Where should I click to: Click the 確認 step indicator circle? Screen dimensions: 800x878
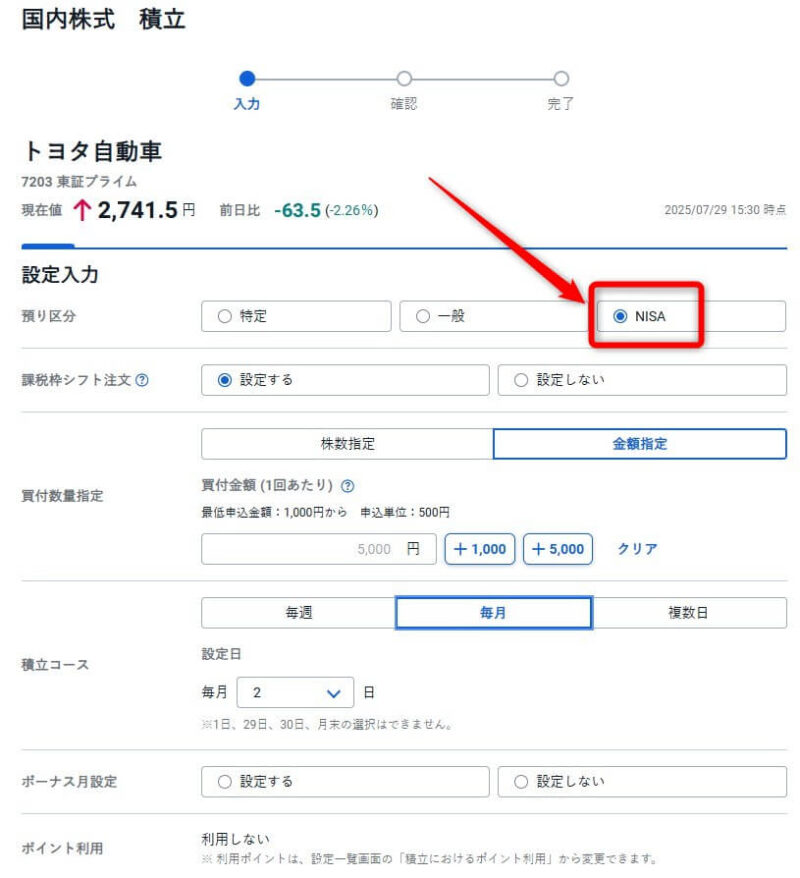[404, 78]
